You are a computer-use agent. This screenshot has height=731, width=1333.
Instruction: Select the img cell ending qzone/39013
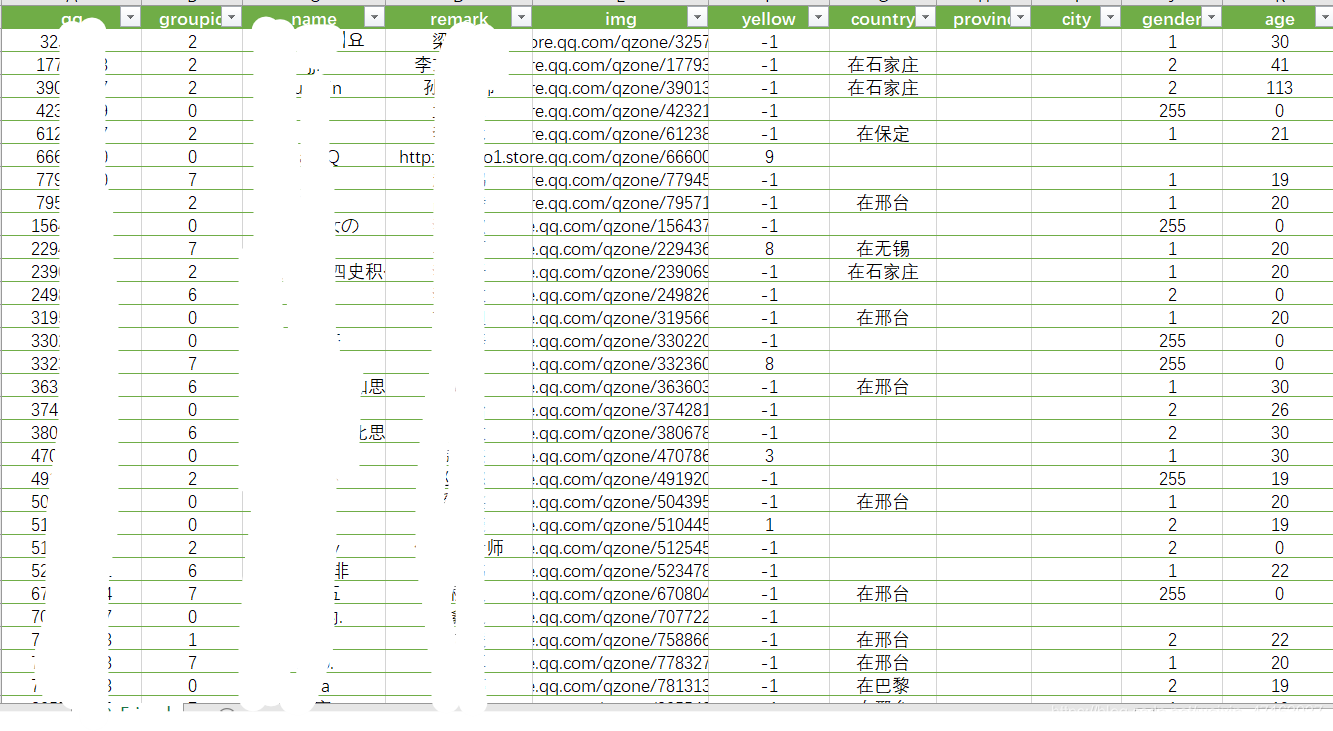pyautogui.click(x=620, y=88)
